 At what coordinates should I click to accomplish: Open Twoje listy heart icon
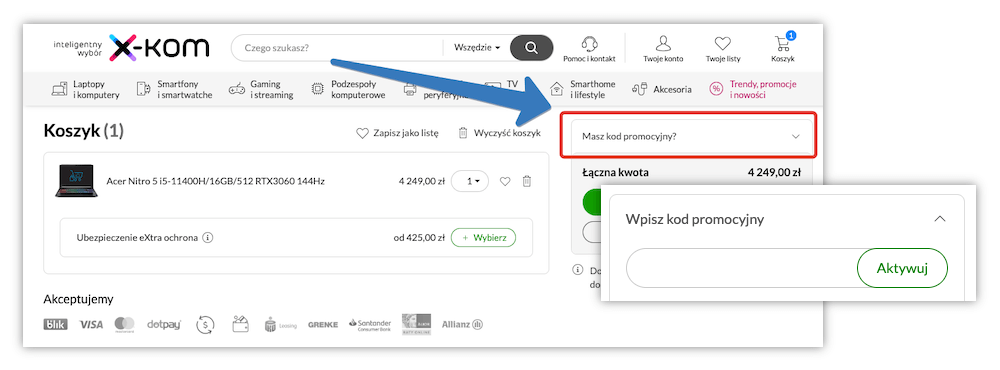tap(723, 44)
